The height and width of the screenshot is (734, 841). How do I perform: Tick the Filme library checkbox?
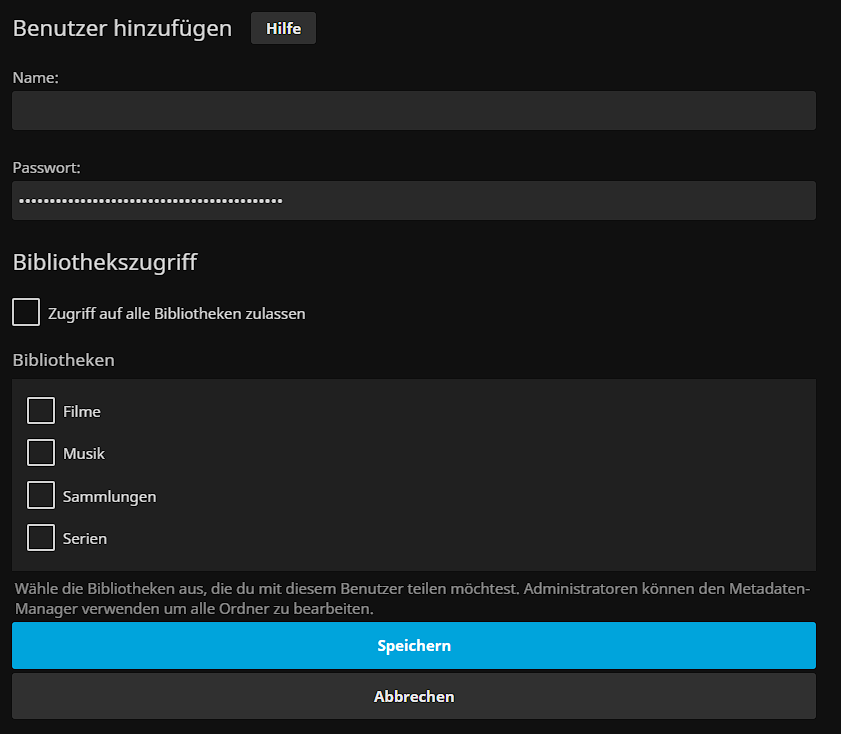tap(41, 411)
